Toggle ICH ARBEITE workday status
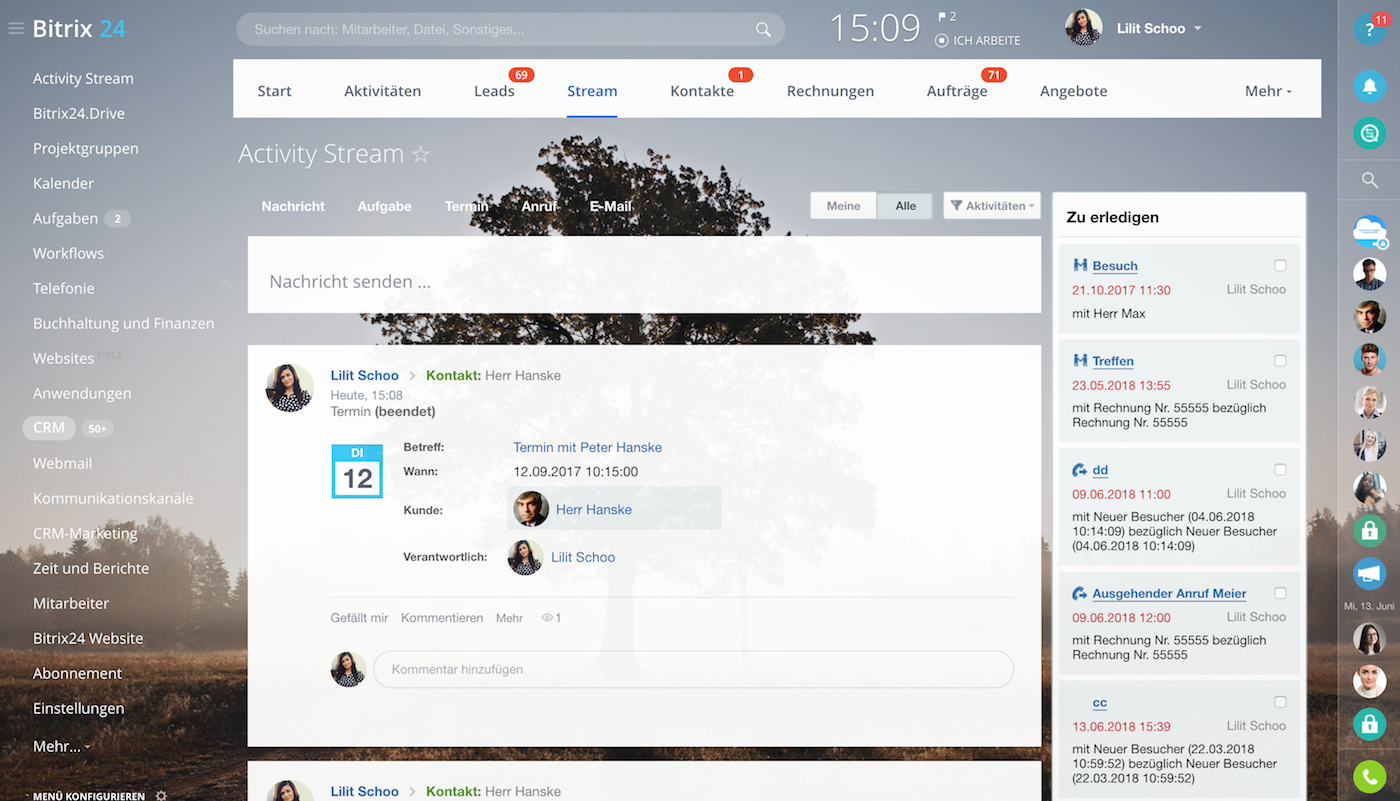Screen dimensions: 1400x801 point(977,41)
